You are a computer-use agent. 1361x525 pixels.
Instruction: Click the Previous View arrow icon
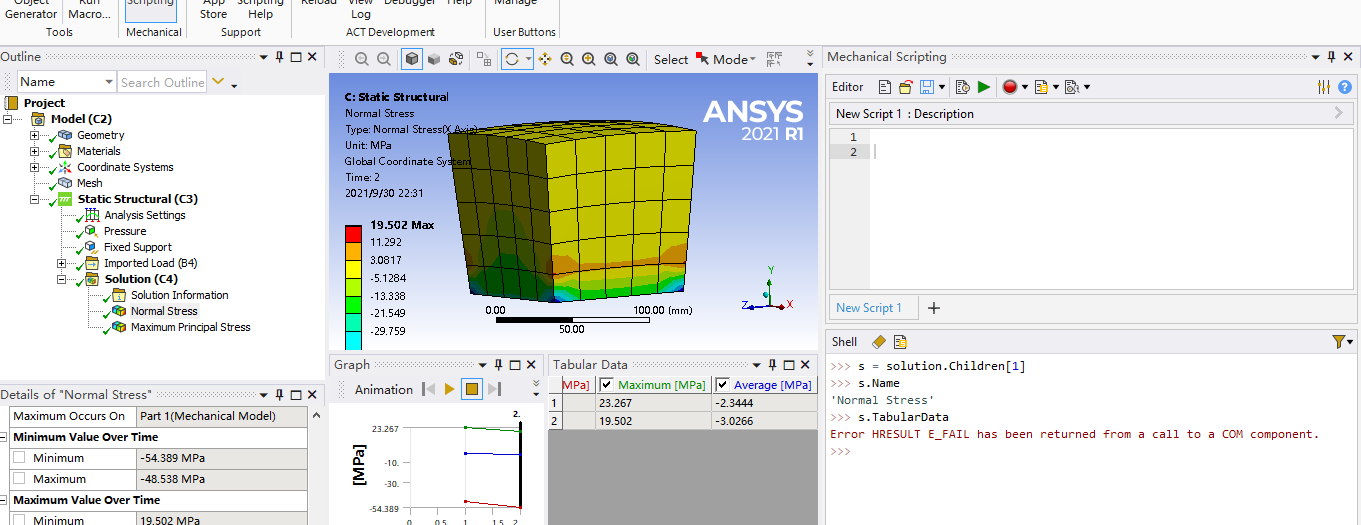[x=362, y=60]
